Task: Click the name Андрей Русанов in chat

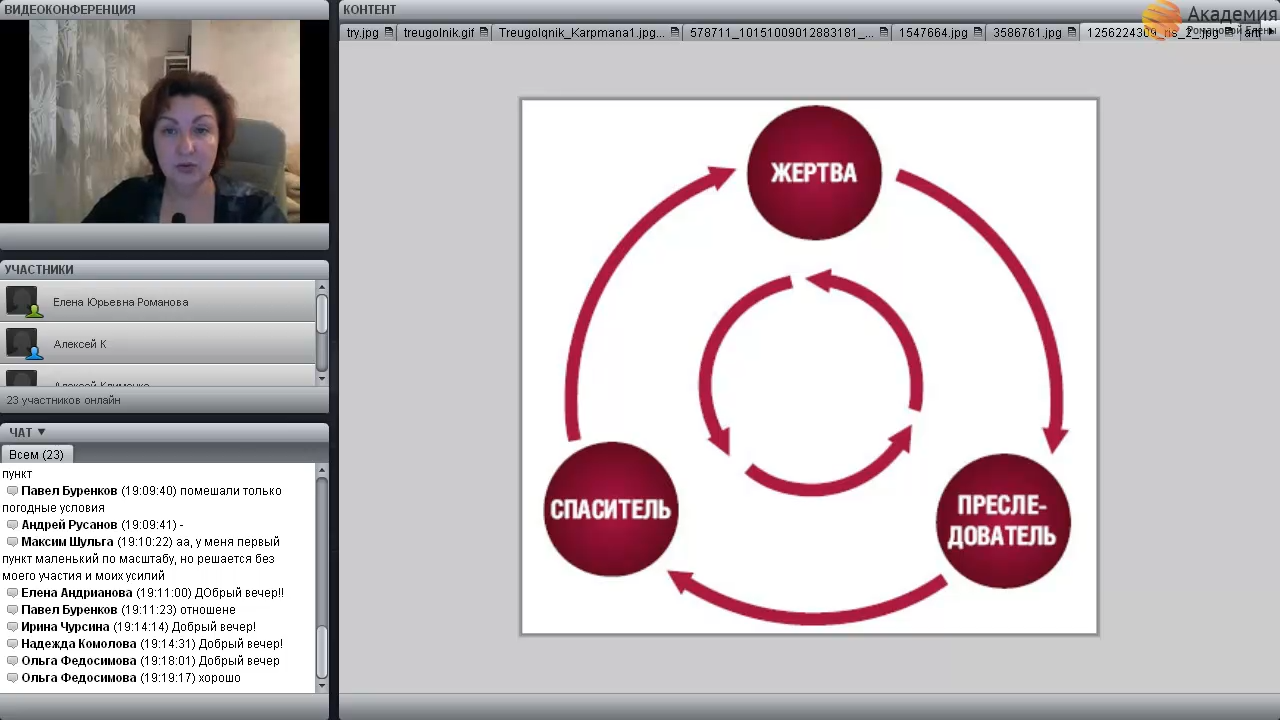Action: point(69,525)
